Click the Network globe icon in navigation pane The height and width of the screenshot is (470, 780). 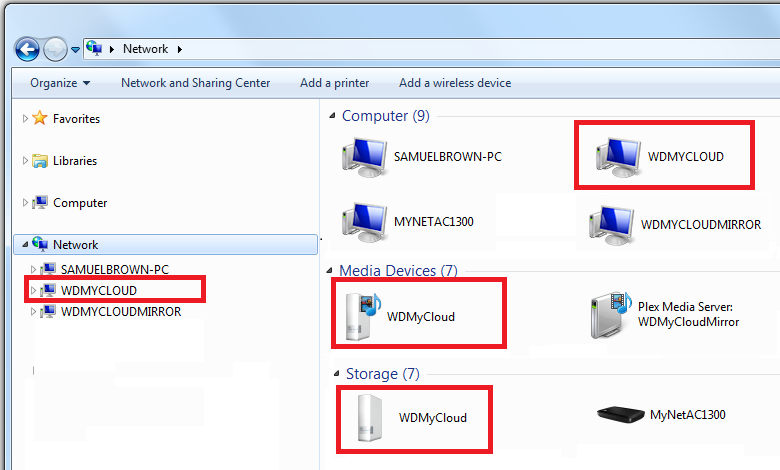point(40,244)
